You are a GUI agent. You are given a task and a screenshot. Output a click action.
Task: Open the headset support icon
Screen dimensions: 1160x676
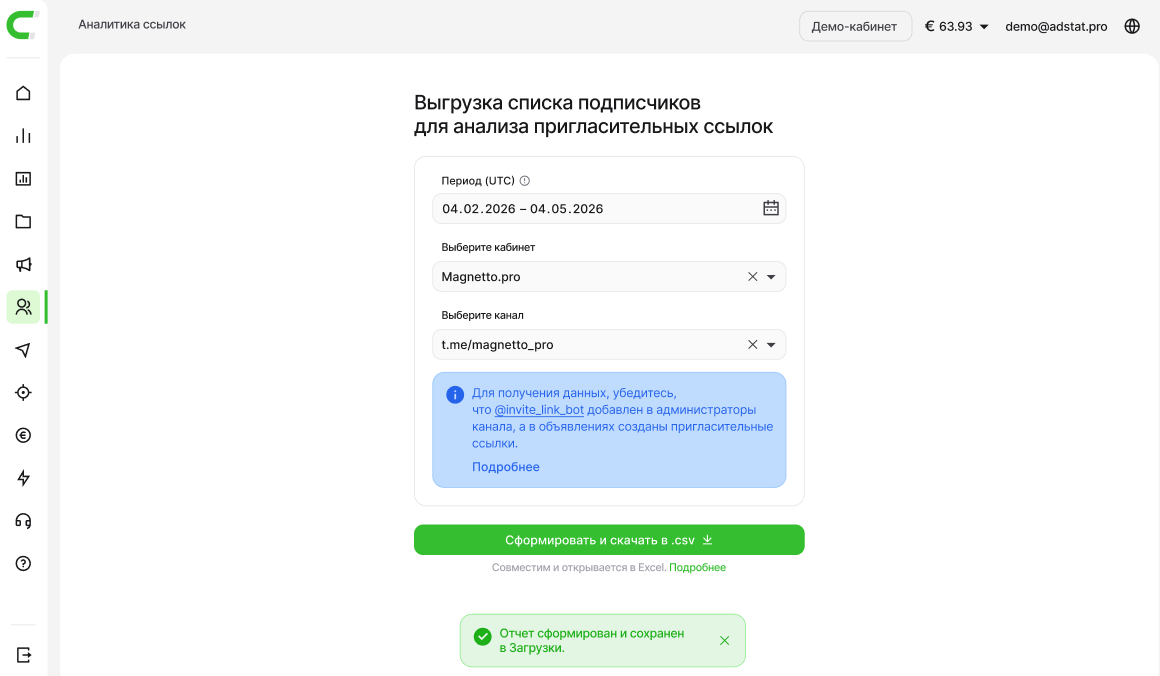[23, 521]
